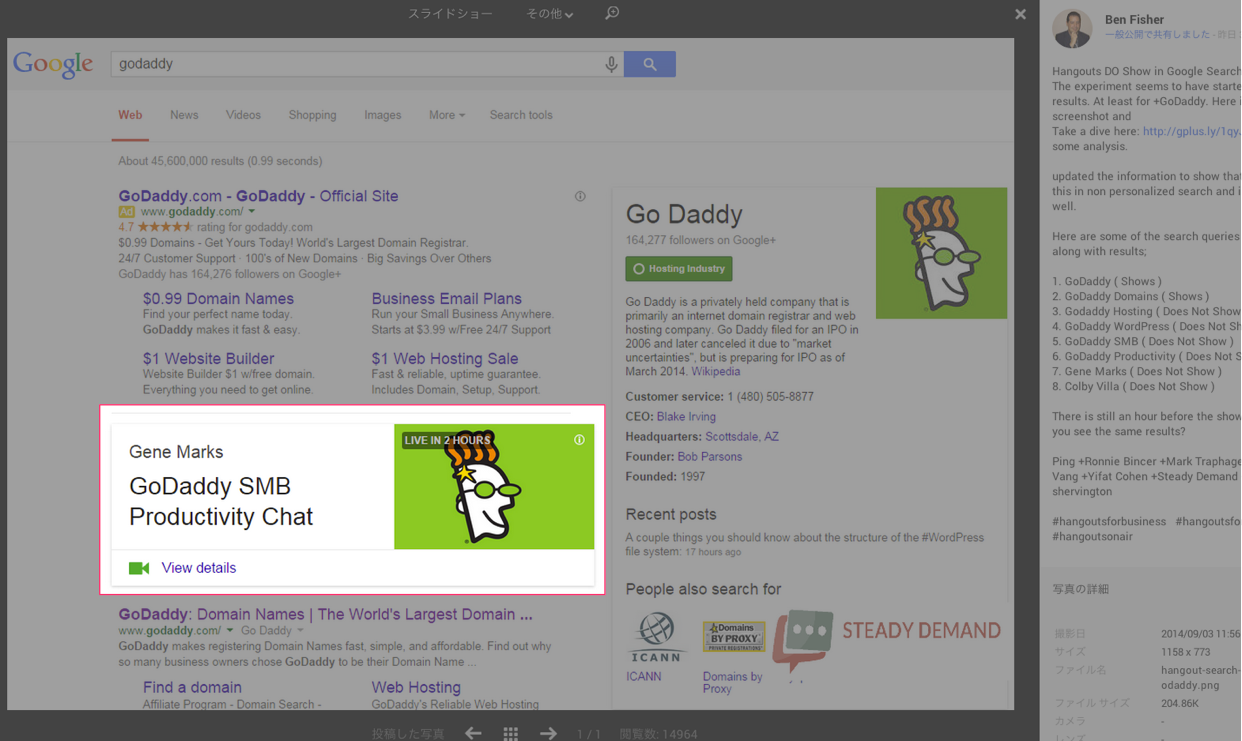Screen dimensions: 1242x741
Task: Click the View details hangout link
Action: [x=199, y=568]
